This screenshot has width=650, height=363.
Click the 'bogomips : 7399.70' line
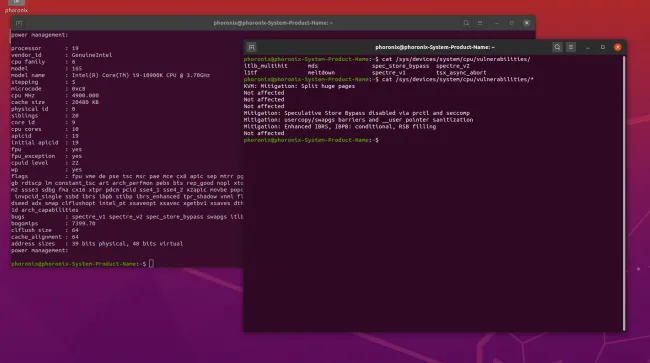point(53,223)
